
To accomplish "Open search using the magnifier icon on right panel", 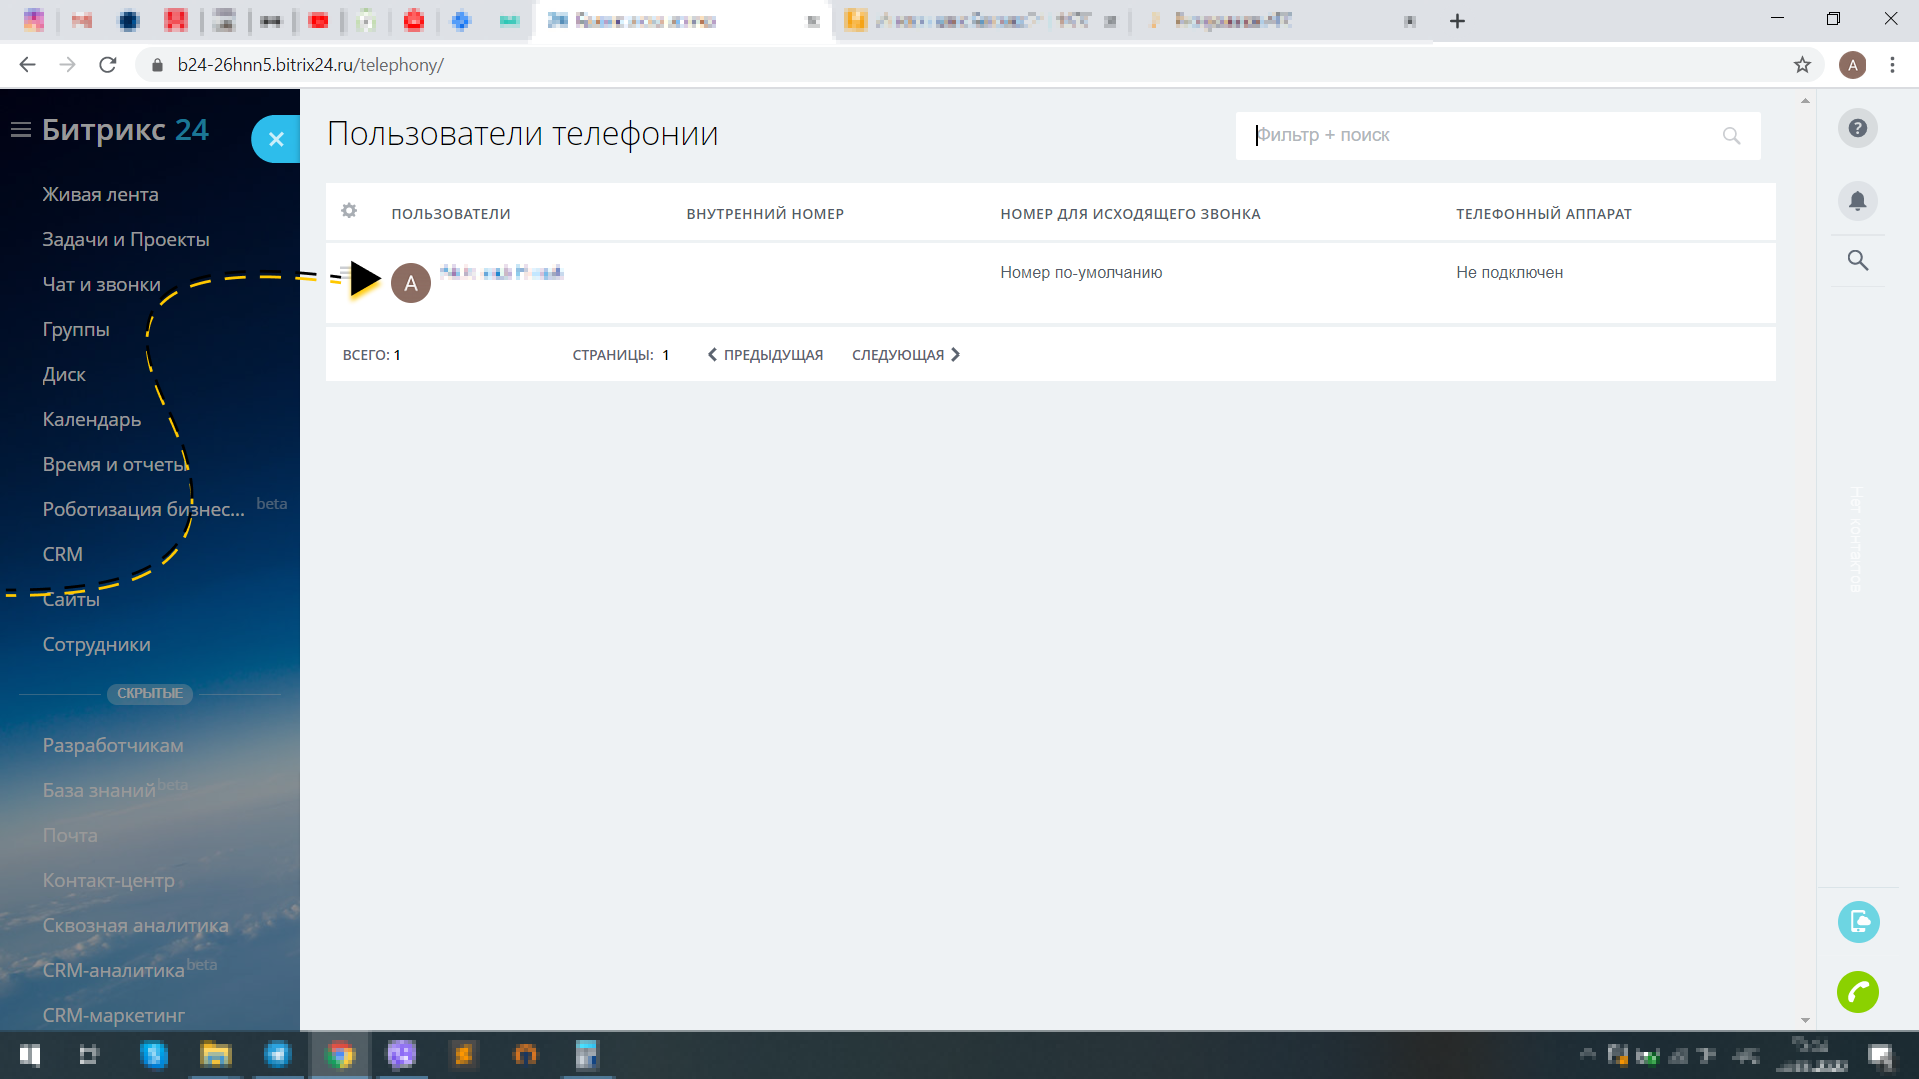I will coord(1857,260).
